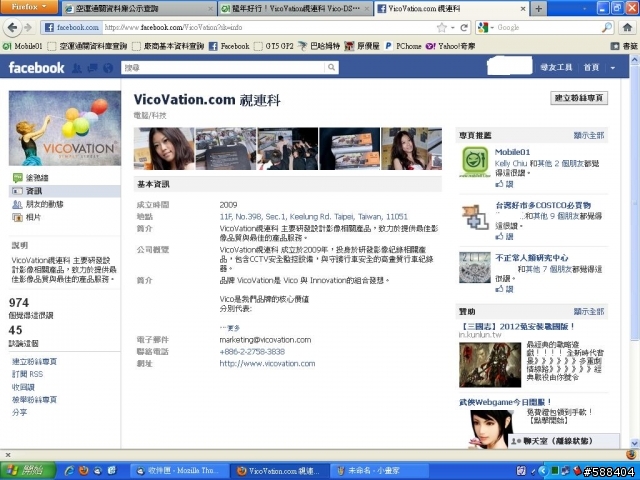Click the wall icon in sidebar
The width and height of the screenshot is (640, 480).
click(17, 178)
